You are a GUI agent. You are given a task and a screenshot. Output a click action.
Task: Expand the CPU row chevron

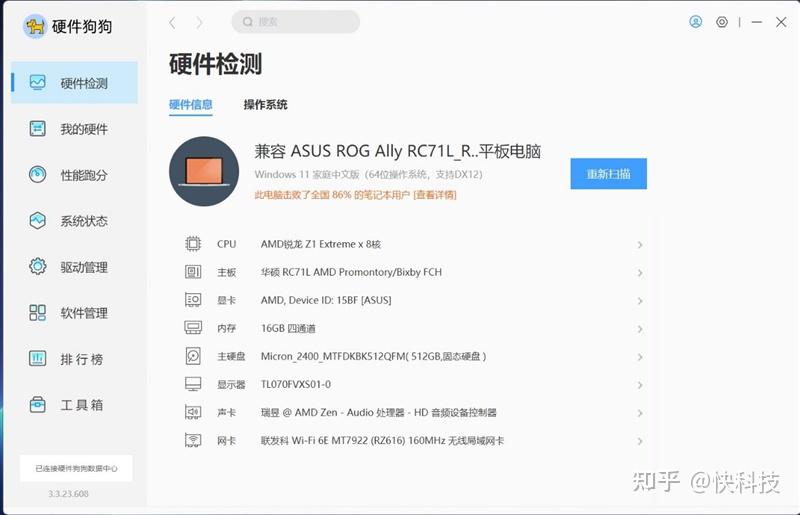[x=639, y=245]
